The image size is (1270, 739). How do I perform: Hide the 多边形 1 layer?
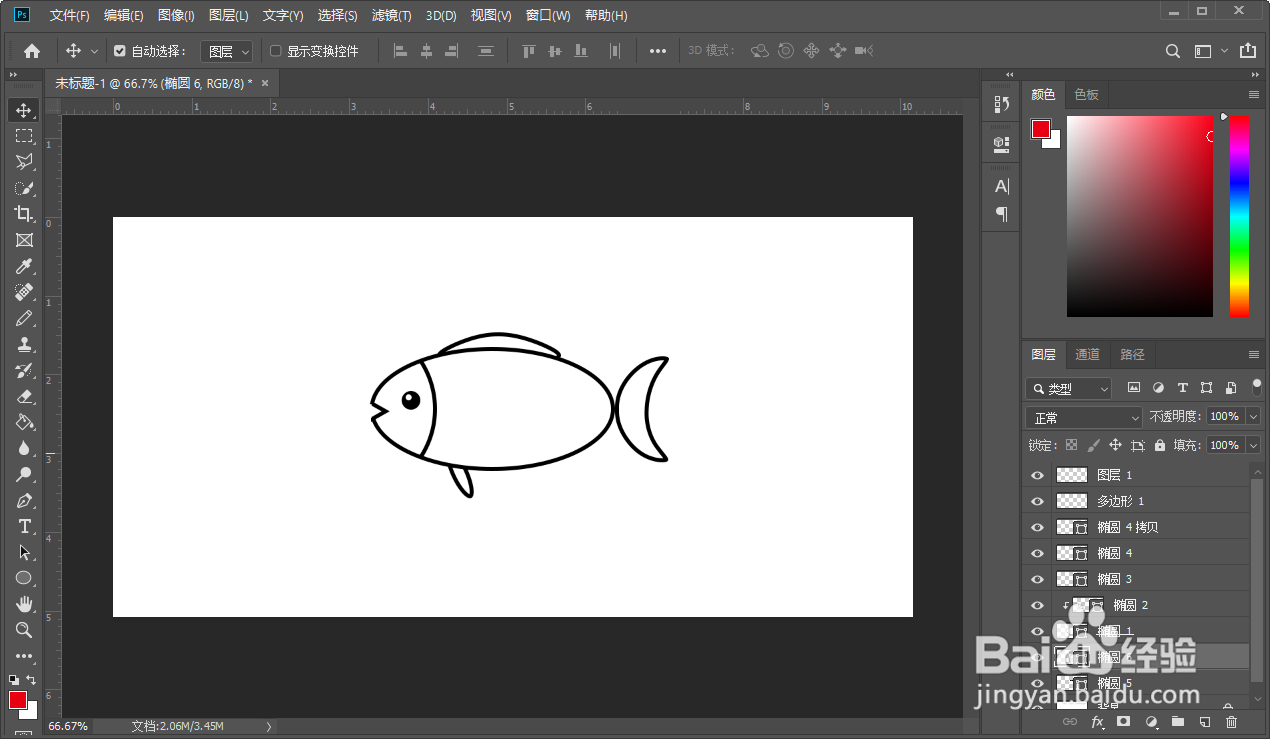click(x=1037, y=500)
